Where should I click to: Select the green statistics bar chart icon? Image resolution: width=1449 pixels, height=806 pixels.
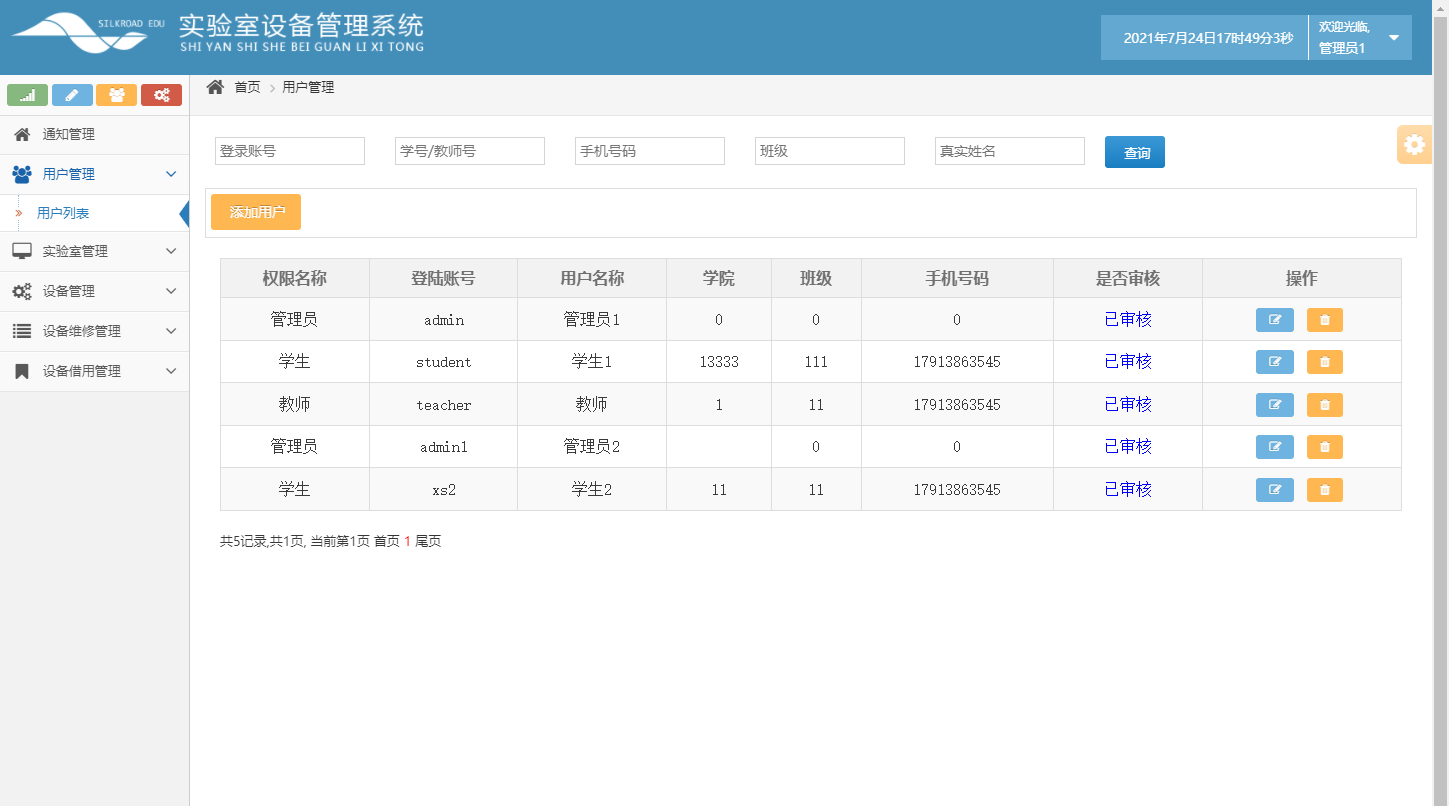tap(27, 94)
